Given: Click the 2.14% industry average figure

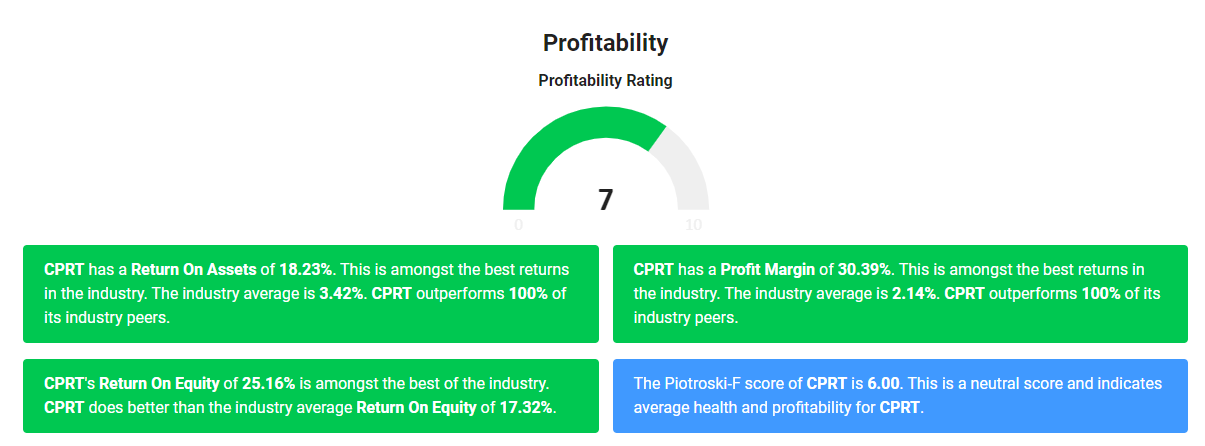Looking at the screenshot, I should point(912,294).
